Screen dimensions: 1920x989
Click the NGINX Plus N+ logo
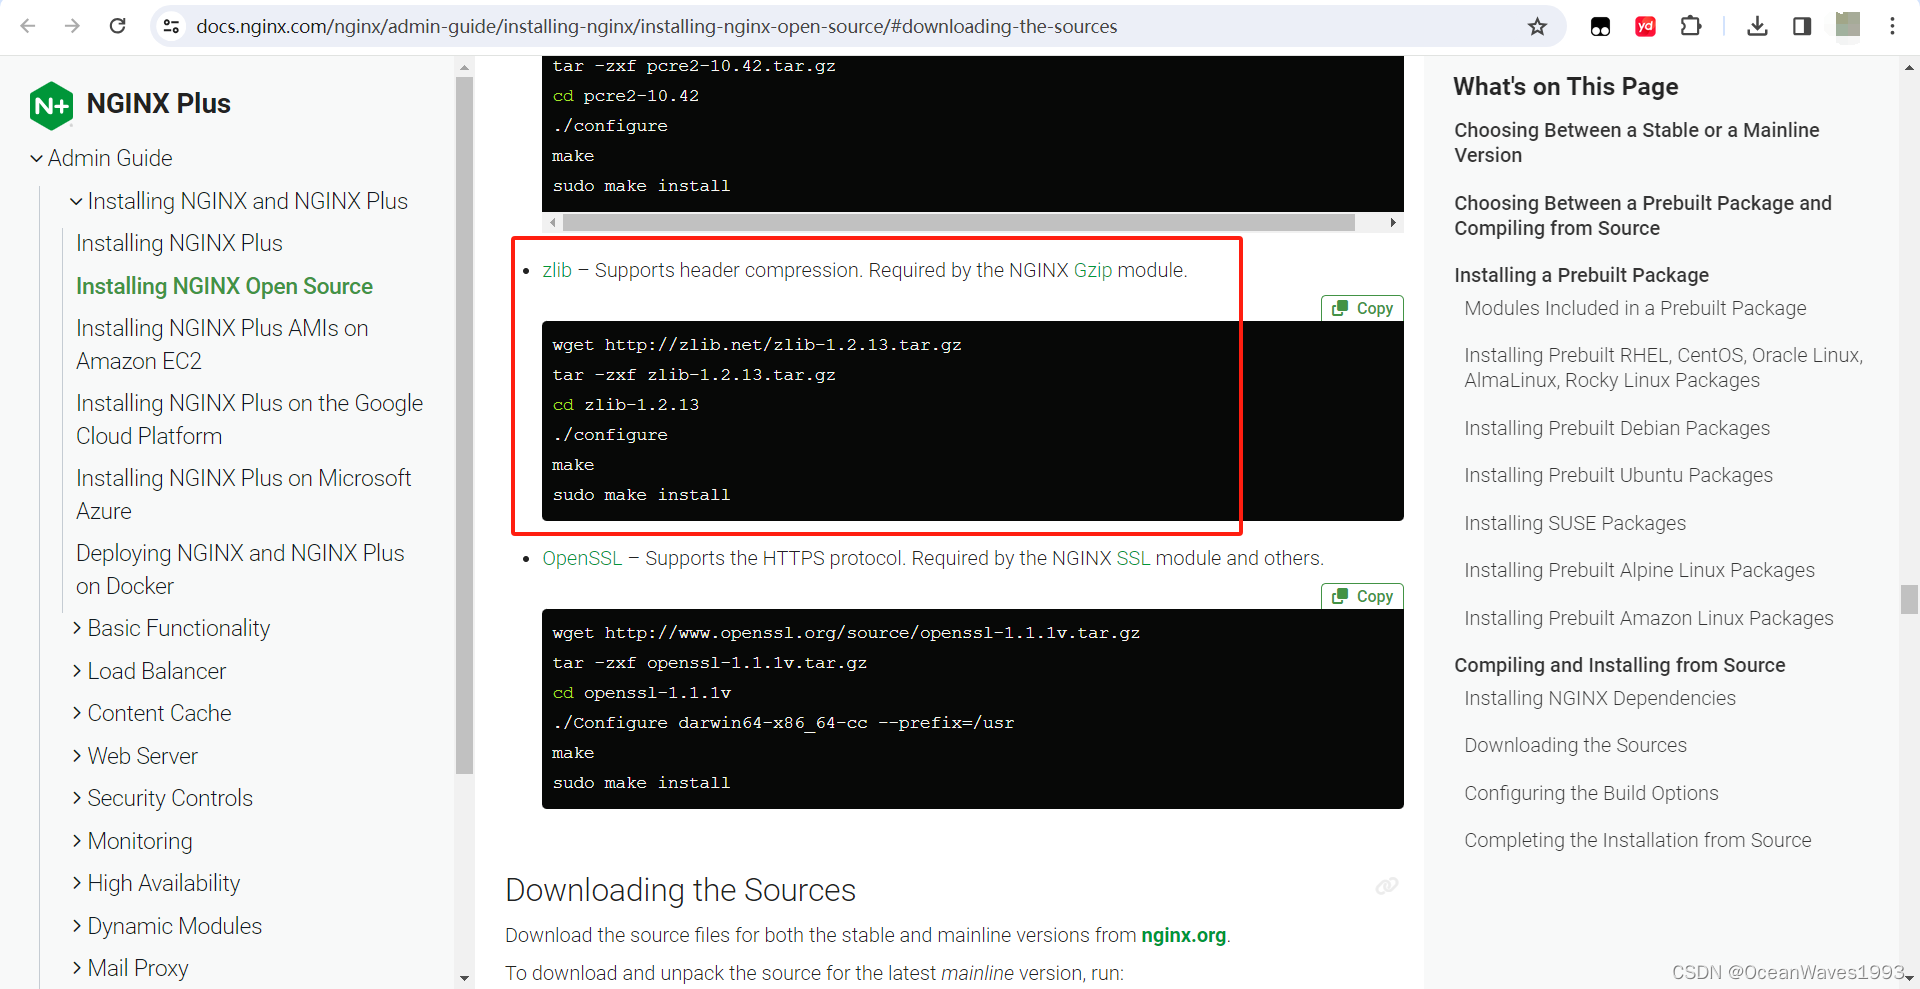pyautogui.click(x=51, y=105)
